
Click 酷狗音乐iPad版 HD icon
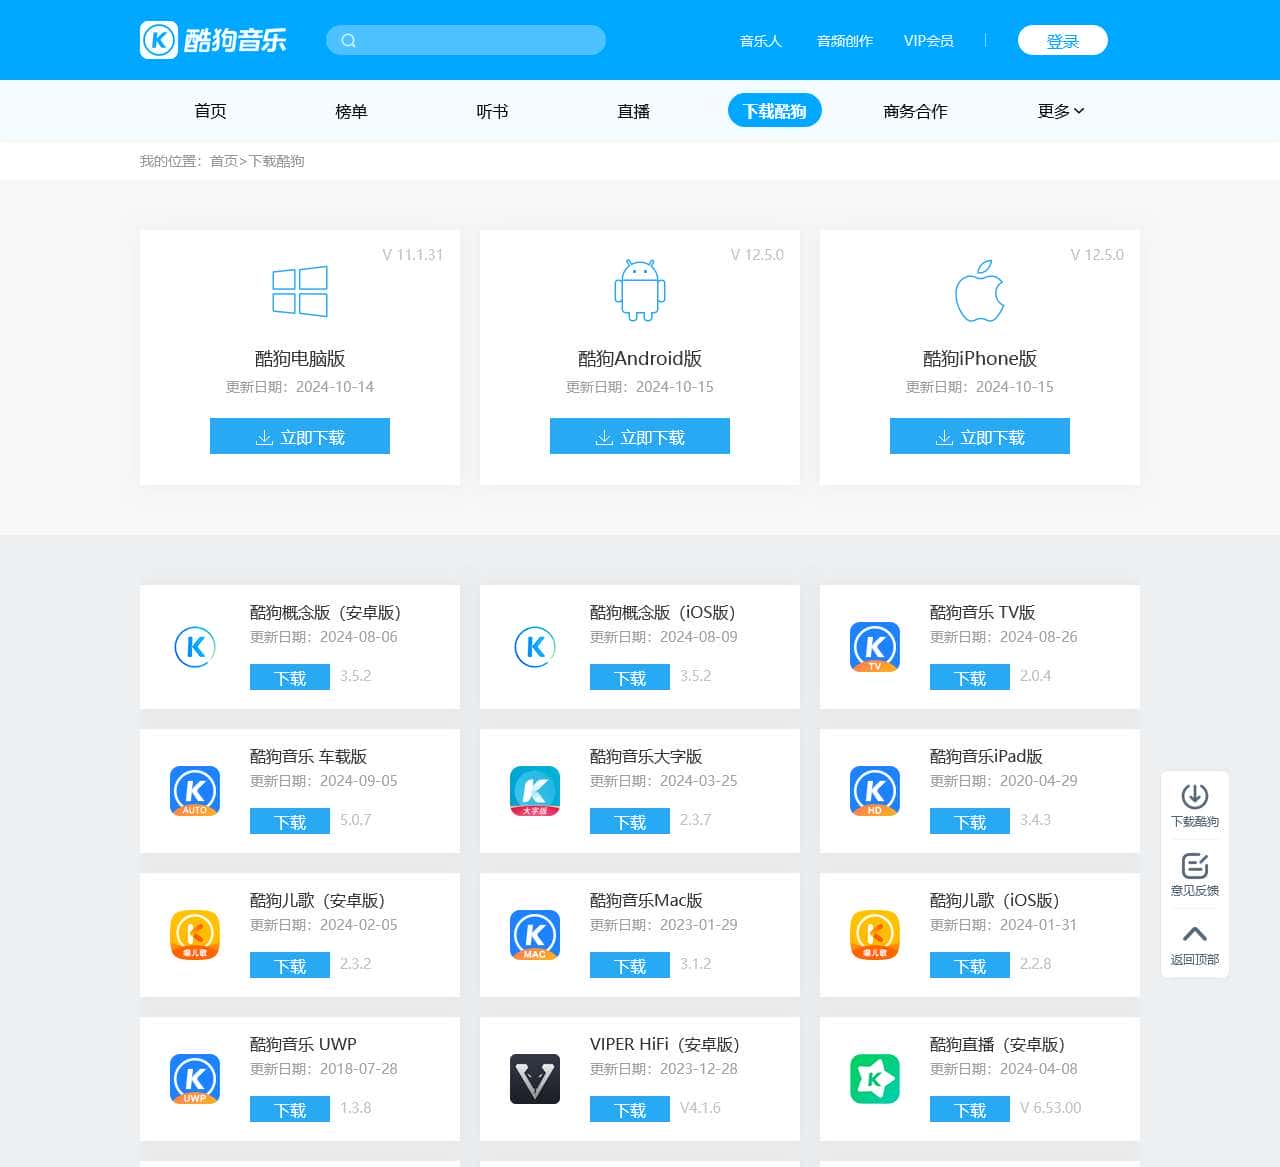coord(875,791)
